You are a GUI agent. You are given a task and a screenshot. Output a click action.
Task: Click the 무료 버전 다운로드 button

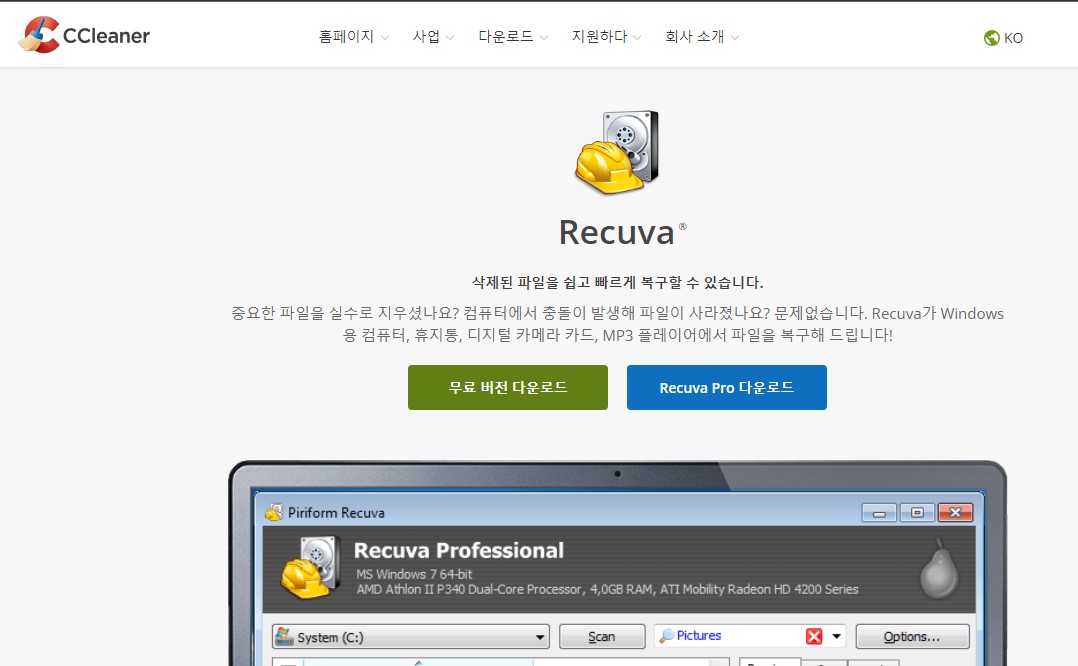507,388
